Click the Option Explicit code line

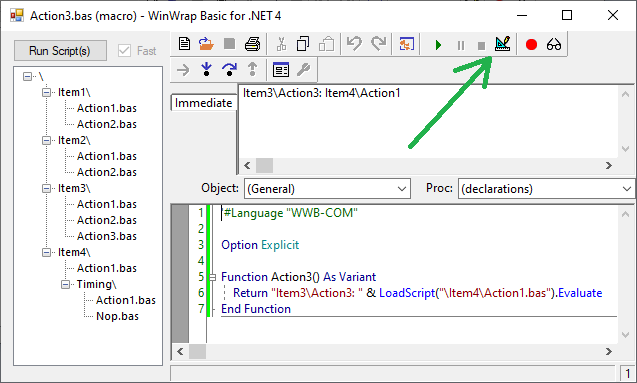(260, 245)
